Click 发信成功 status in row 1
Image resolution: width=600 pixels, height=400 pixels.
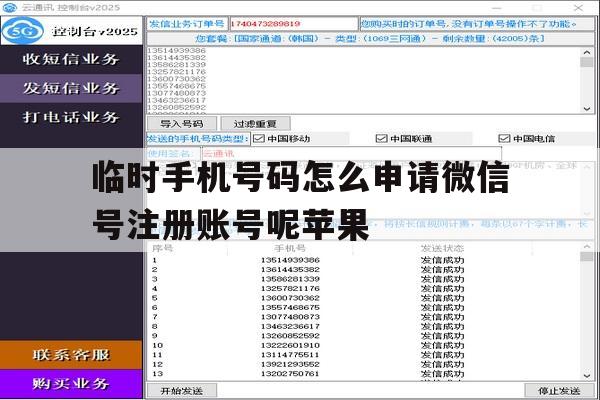click(x=442, y=260)
